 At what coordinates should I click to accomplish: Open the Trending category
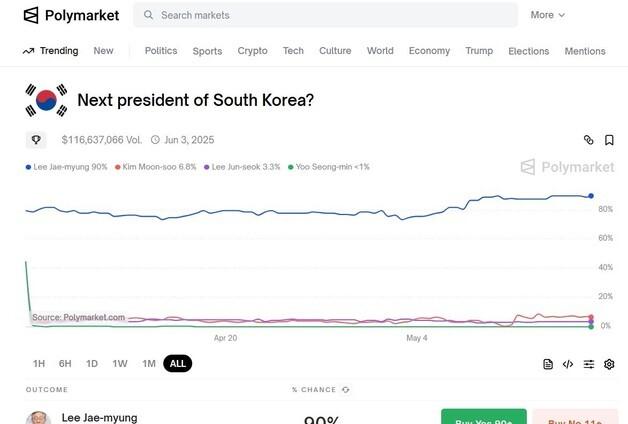[50, 51]
